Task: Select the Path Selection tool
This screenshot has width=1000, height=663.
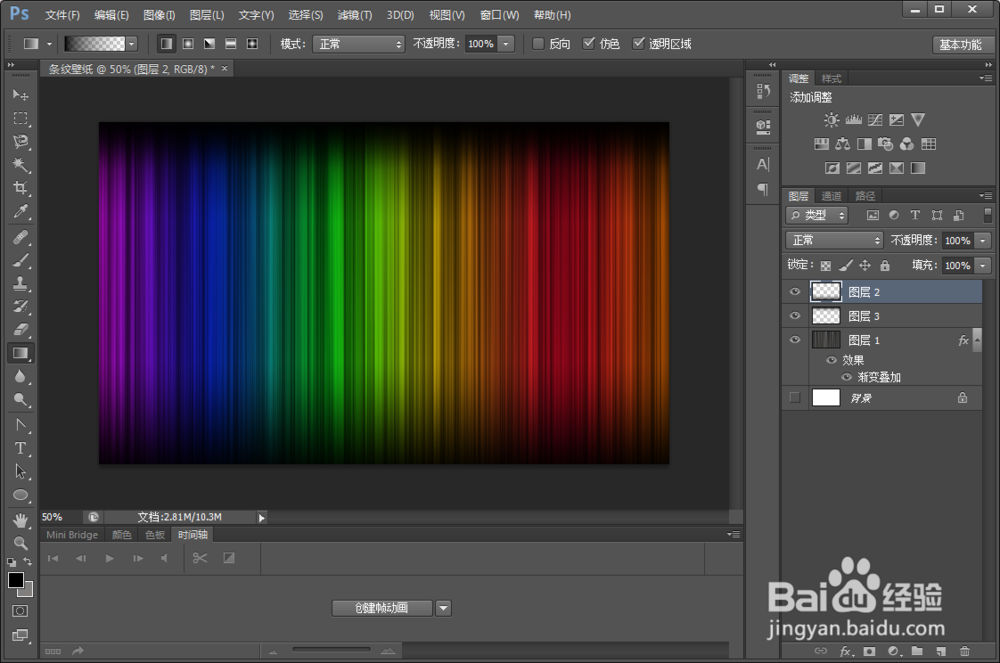Action: [x=20, y=472]
